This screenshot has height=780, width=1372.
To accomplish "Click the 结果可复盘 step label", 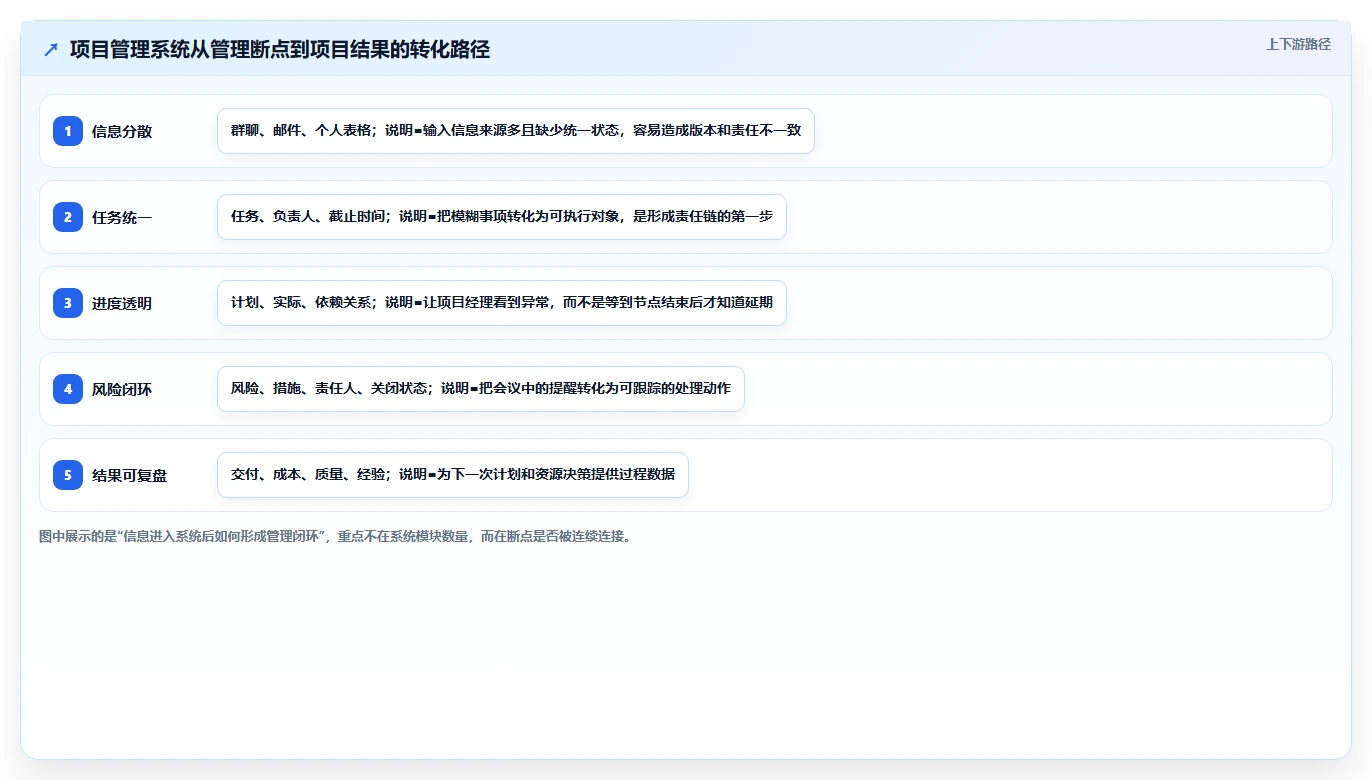I will coord(130,475).
